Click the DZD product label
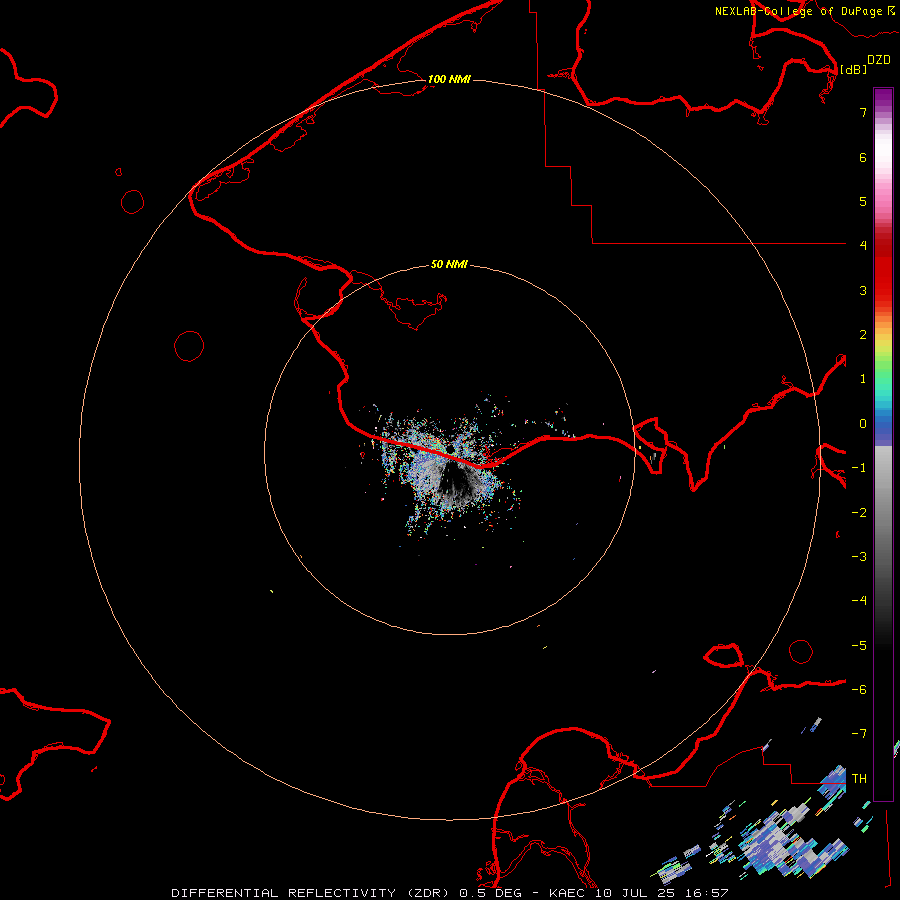This screenshot has height=900, width=900. [879, 60]
